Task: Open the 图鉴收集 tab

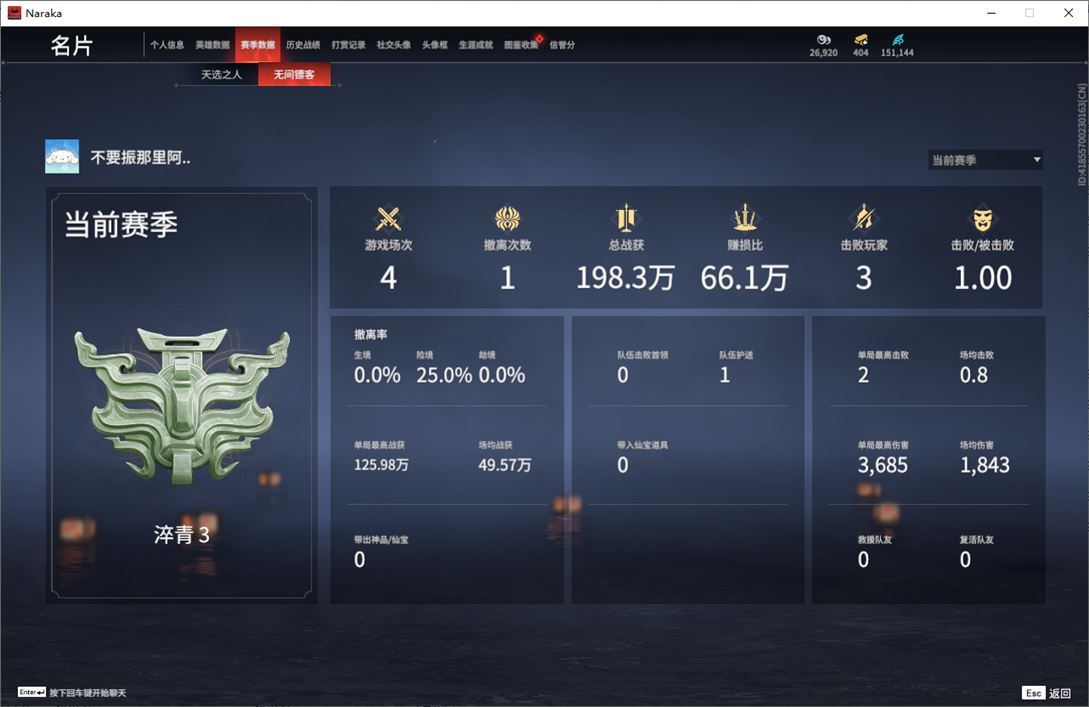Action: pos(522,45)
